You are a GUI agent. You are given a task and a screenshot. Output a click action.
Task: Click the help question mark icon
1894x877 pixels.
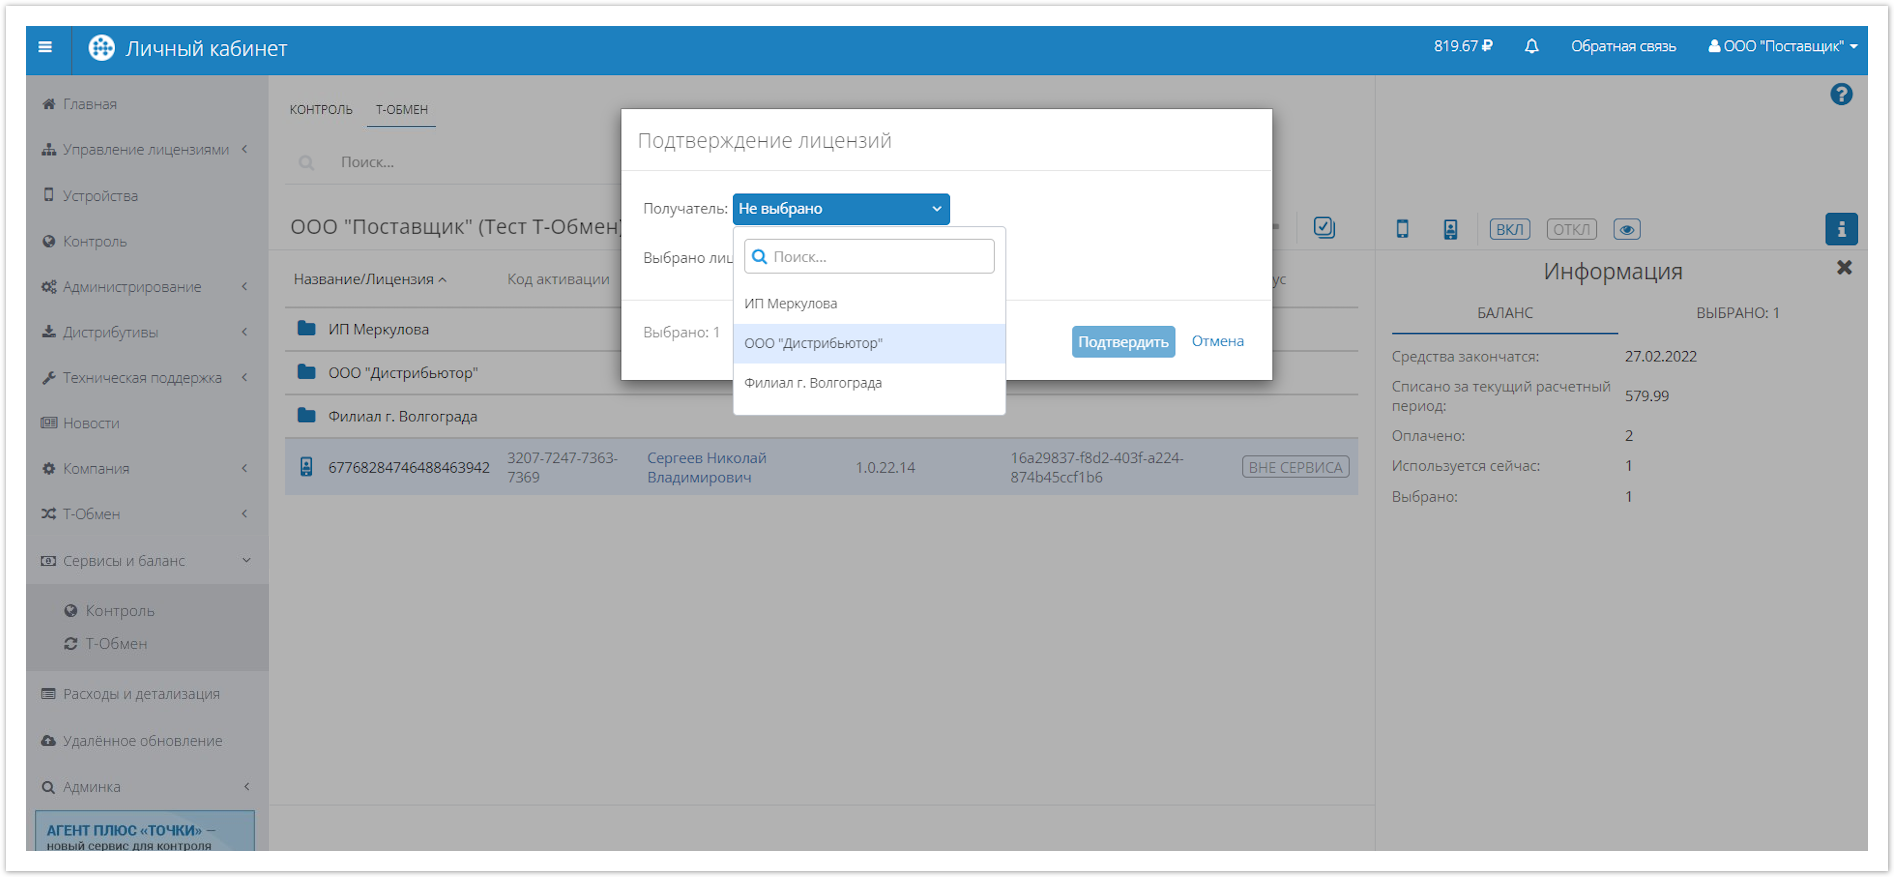1841,94
